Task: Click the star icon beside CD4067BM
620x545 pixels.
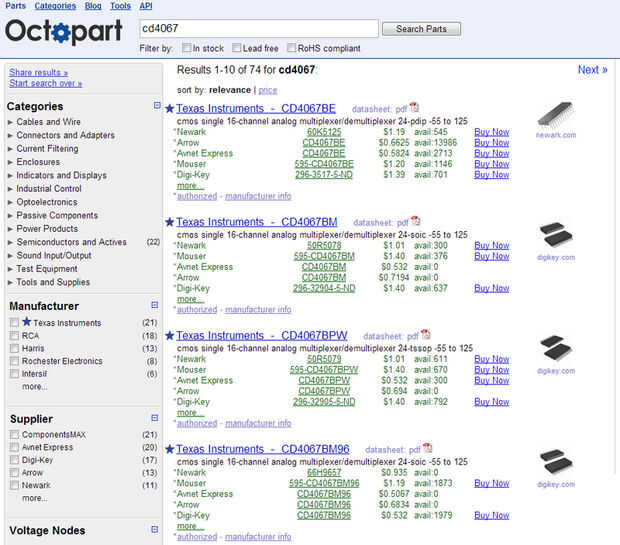Action: (x=170, y=222)
